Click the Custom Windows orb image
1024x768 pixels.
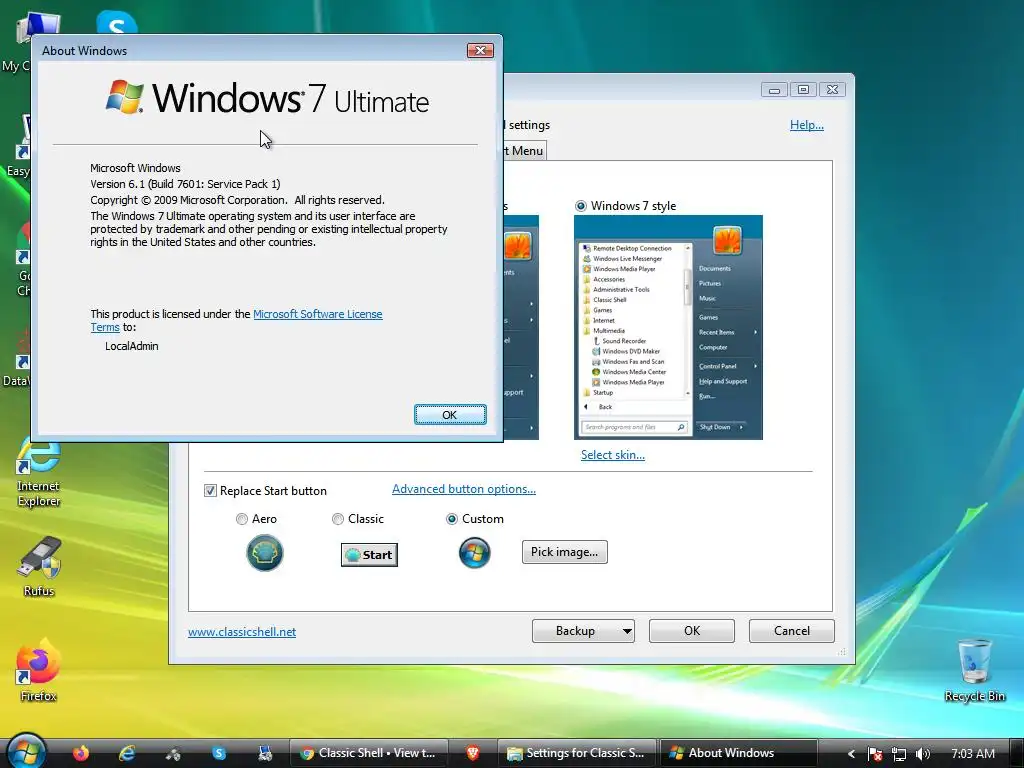coord(475,553)
